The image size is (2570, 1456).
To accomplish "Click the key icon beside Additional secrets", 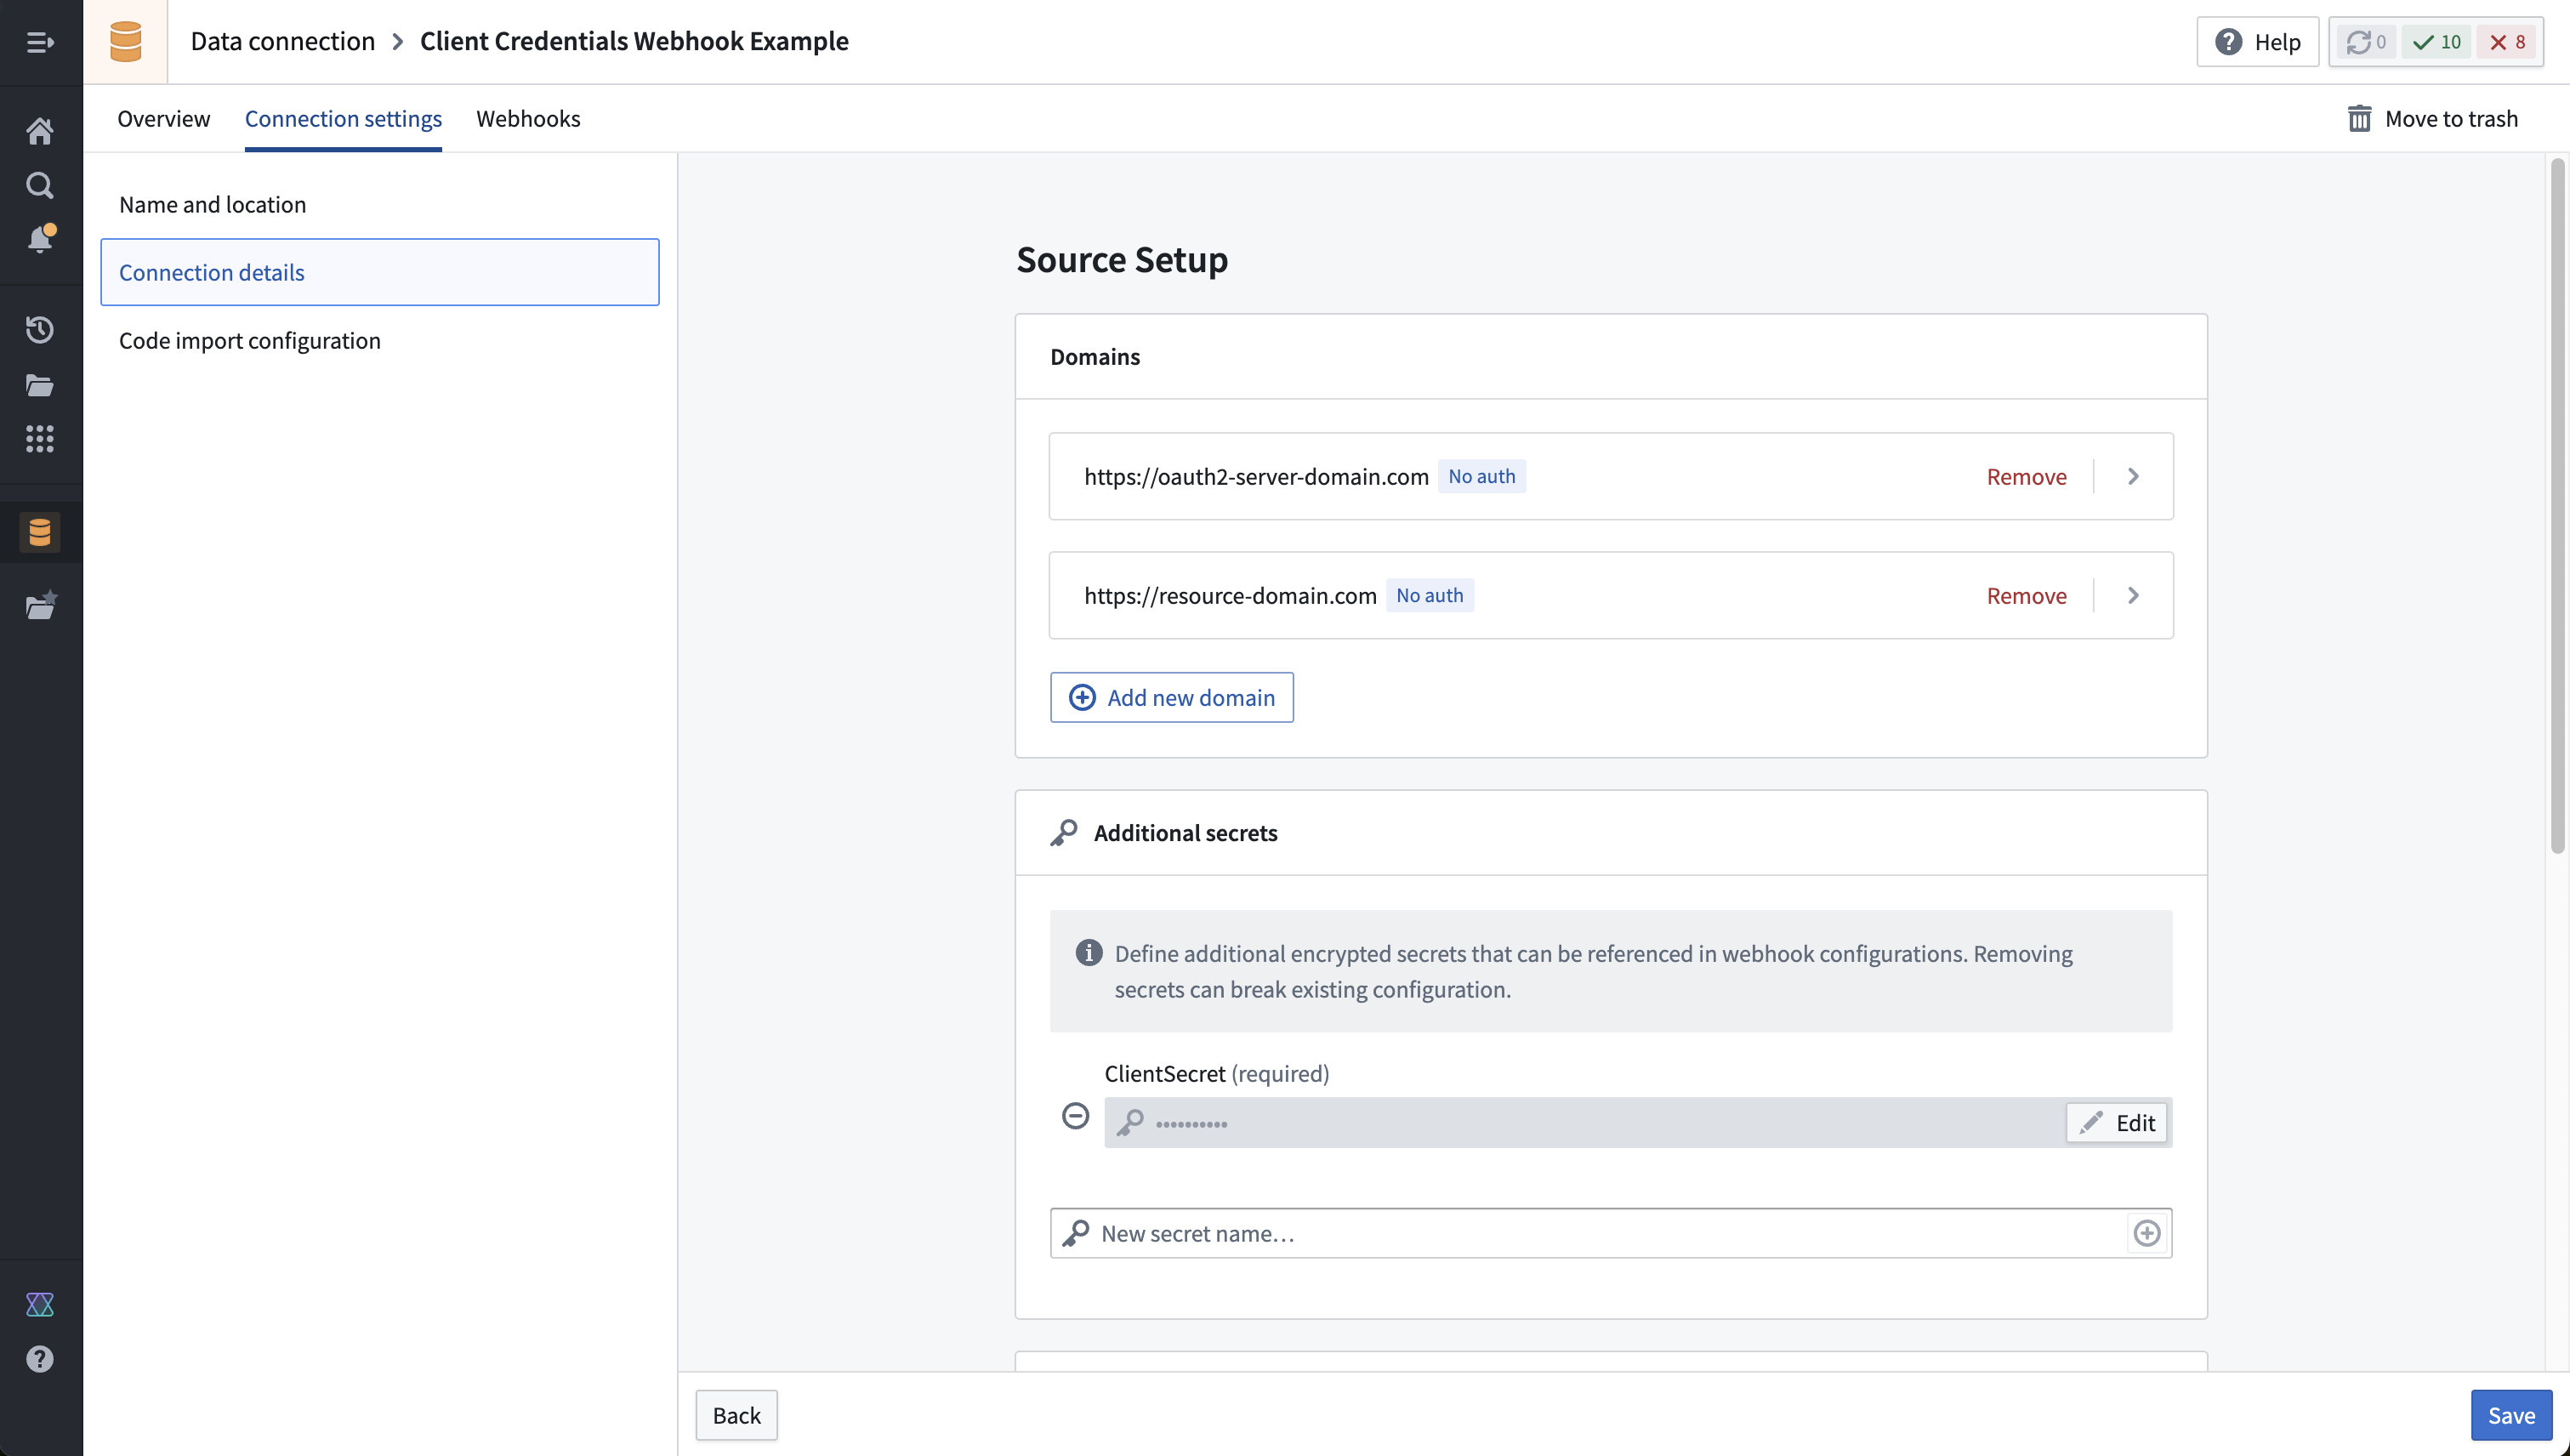I will [x=1064, y=833].
